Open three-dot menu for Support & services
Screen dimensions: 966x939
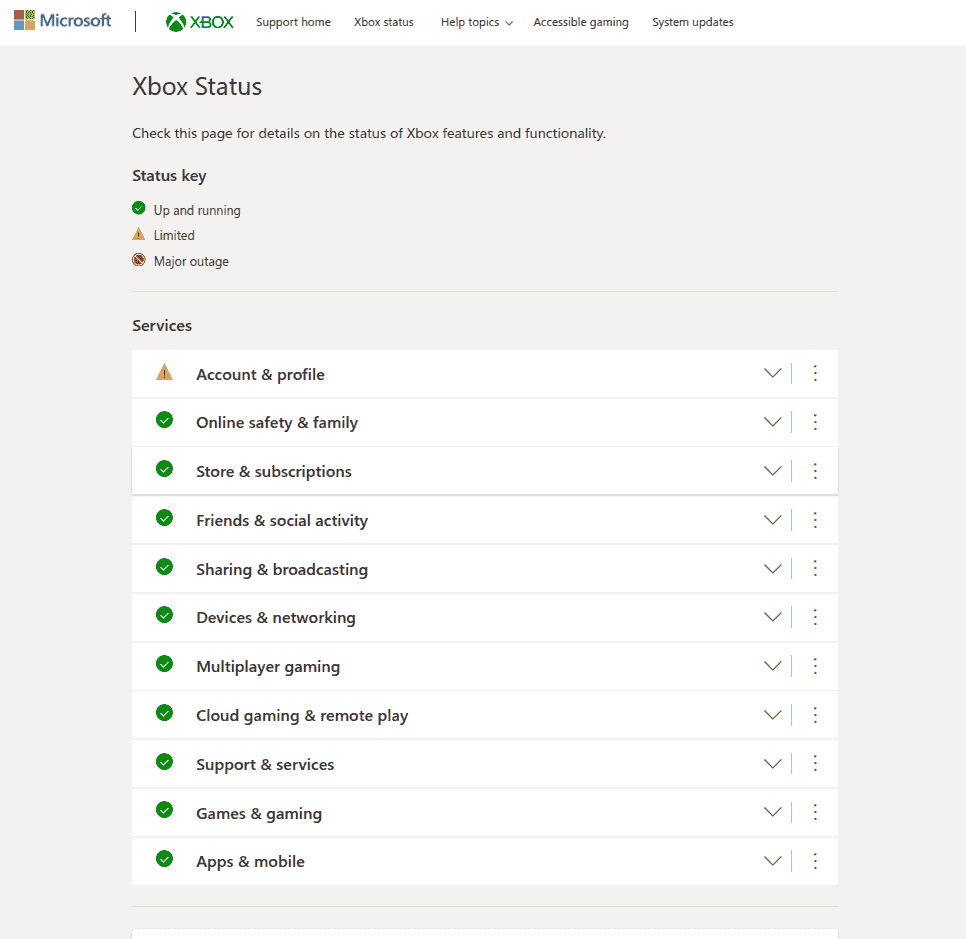(815, 764)
